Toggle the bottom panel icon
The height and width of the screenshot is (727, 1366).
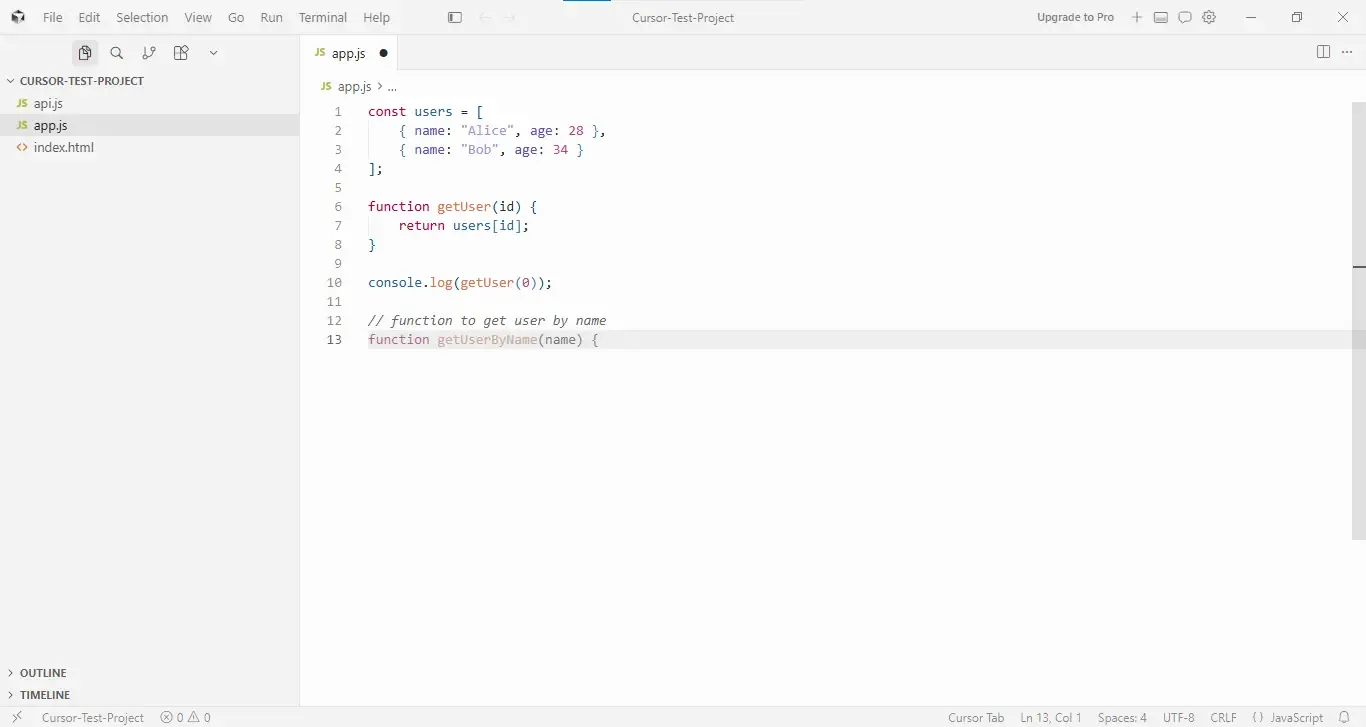click(x=1161, y=17)
